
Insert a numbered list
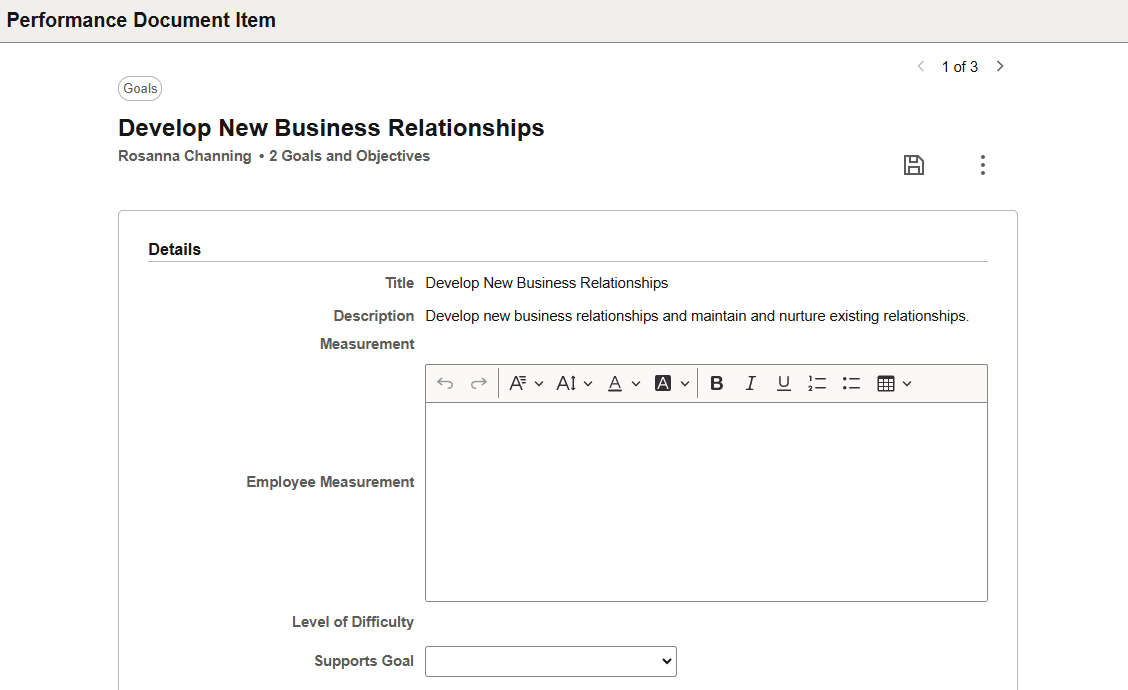(817, 383)
